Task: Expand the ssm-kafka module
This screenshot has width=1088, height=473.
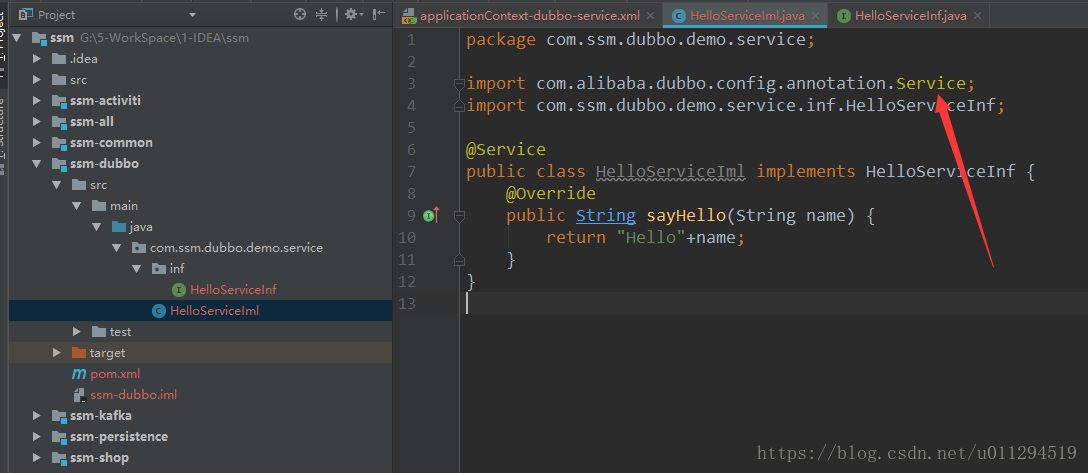Action: coord(37,415)
